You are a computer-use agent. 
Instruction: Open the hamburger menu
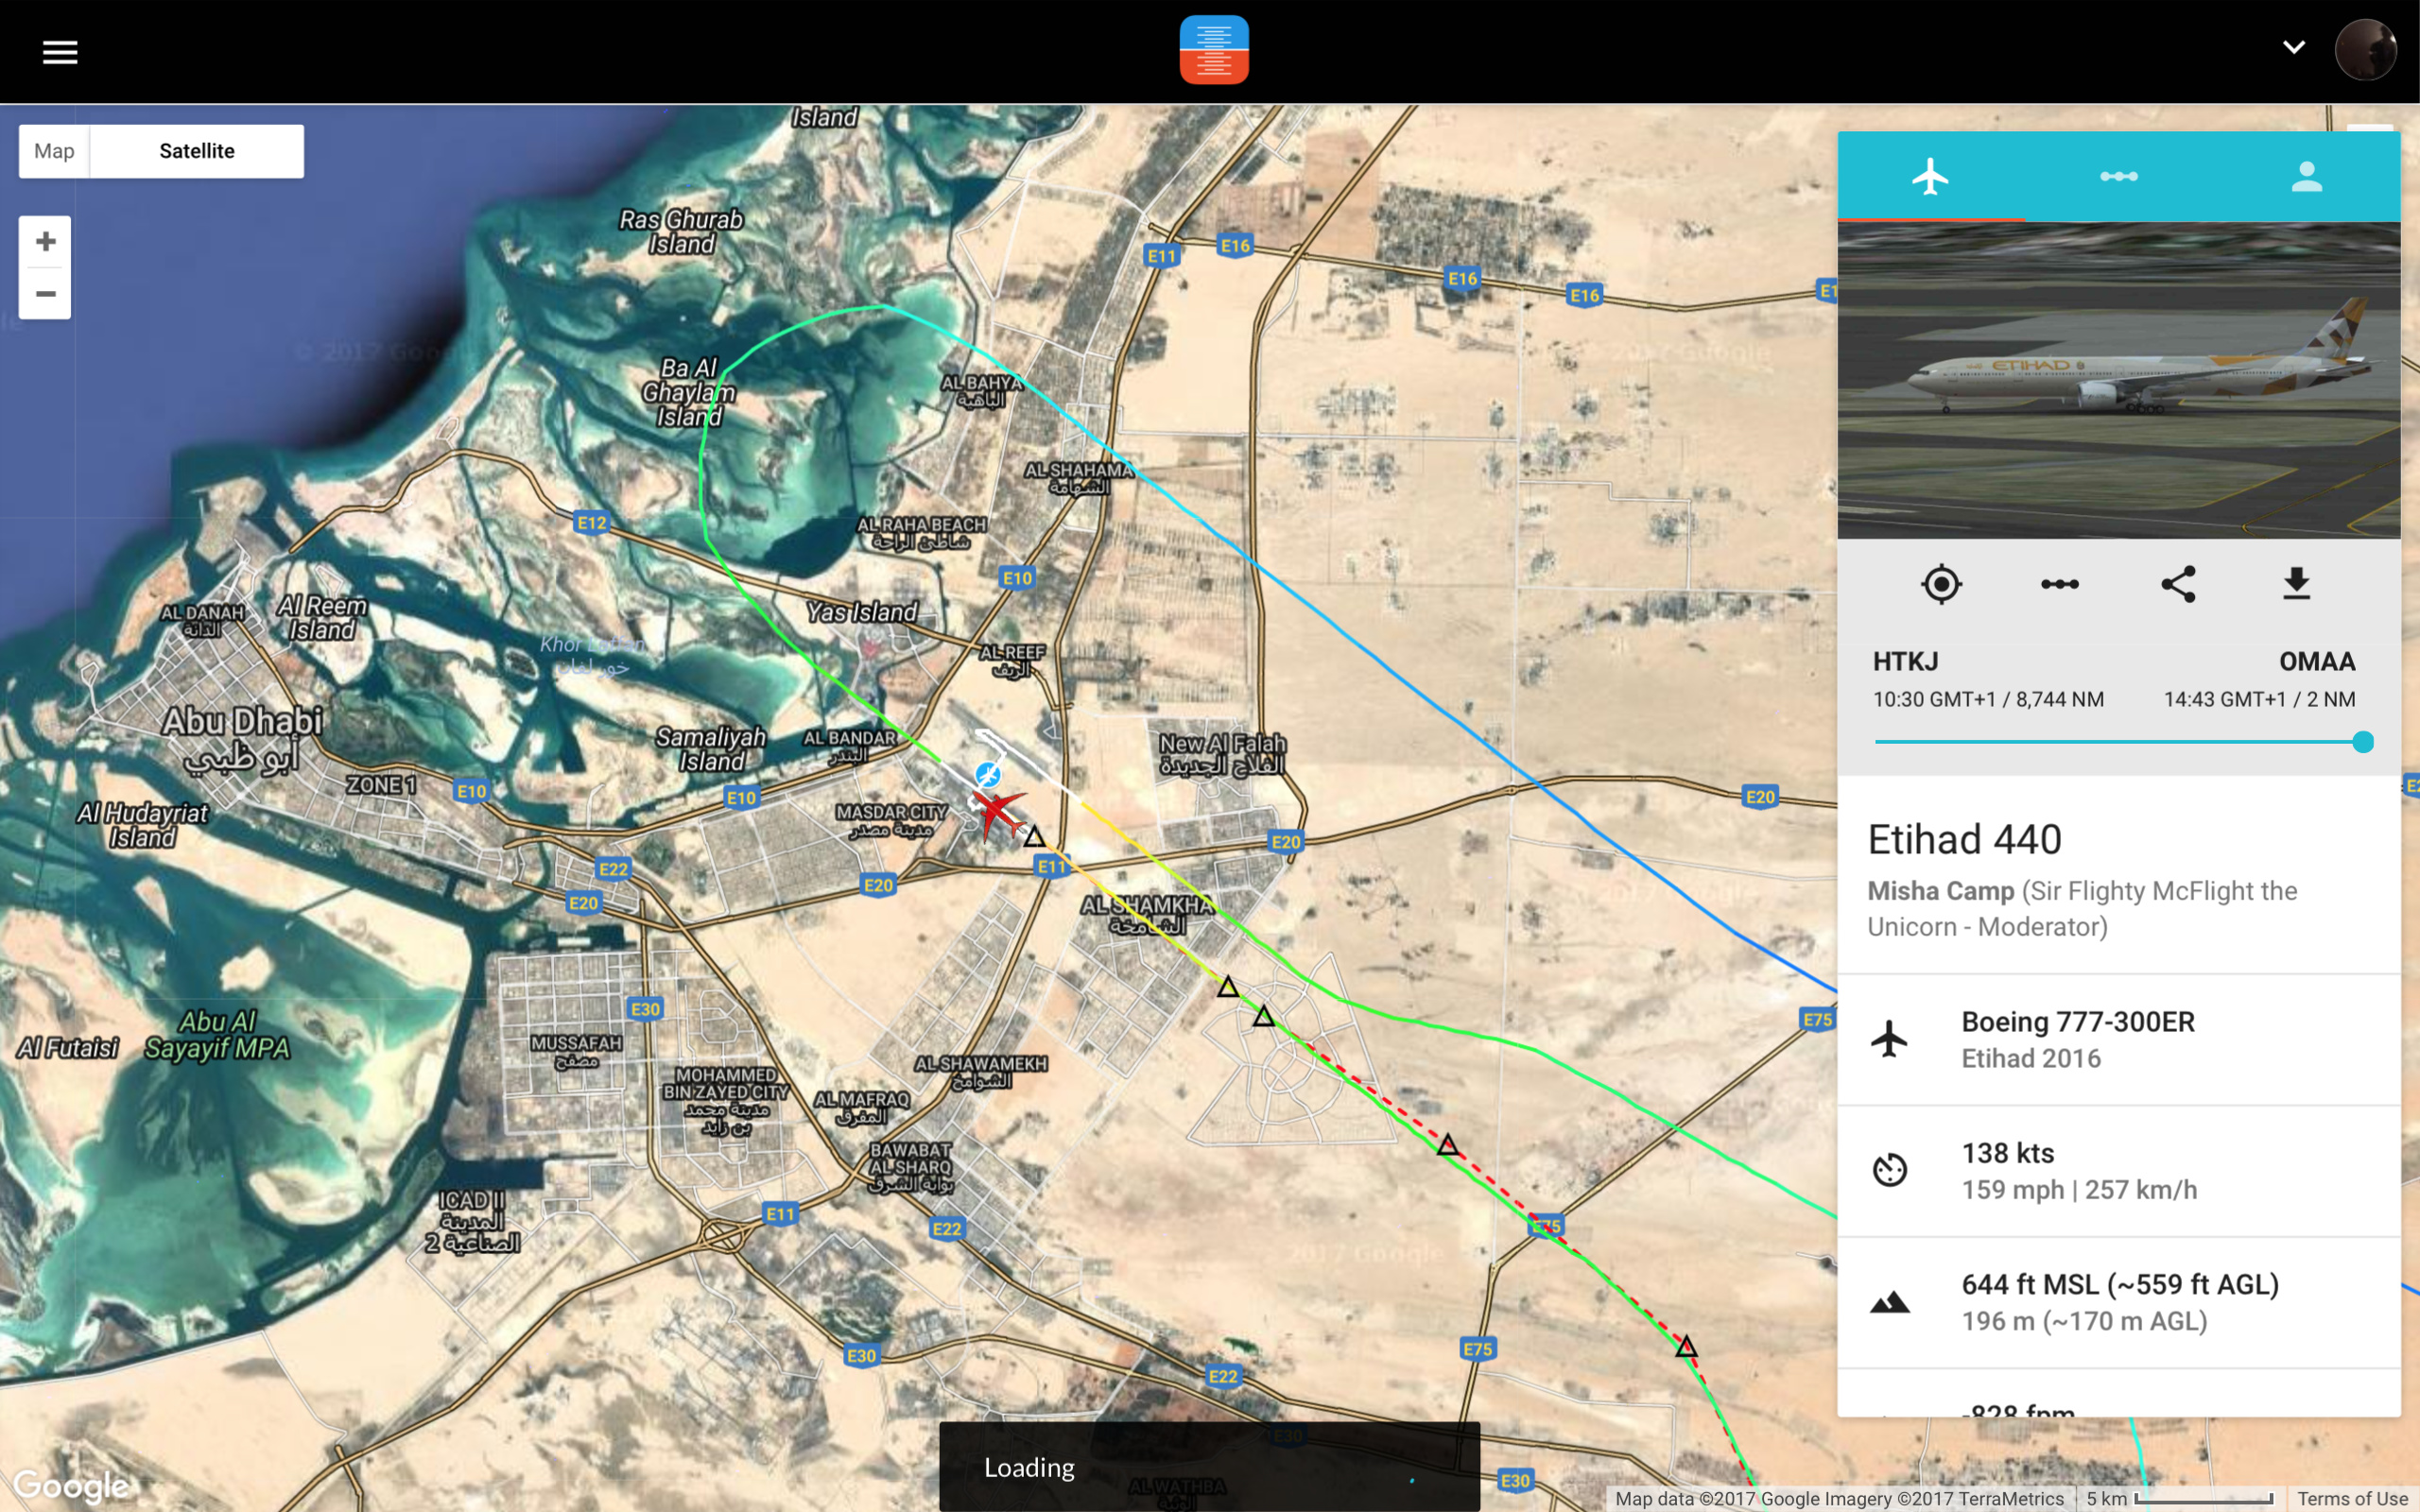[60, 52]
